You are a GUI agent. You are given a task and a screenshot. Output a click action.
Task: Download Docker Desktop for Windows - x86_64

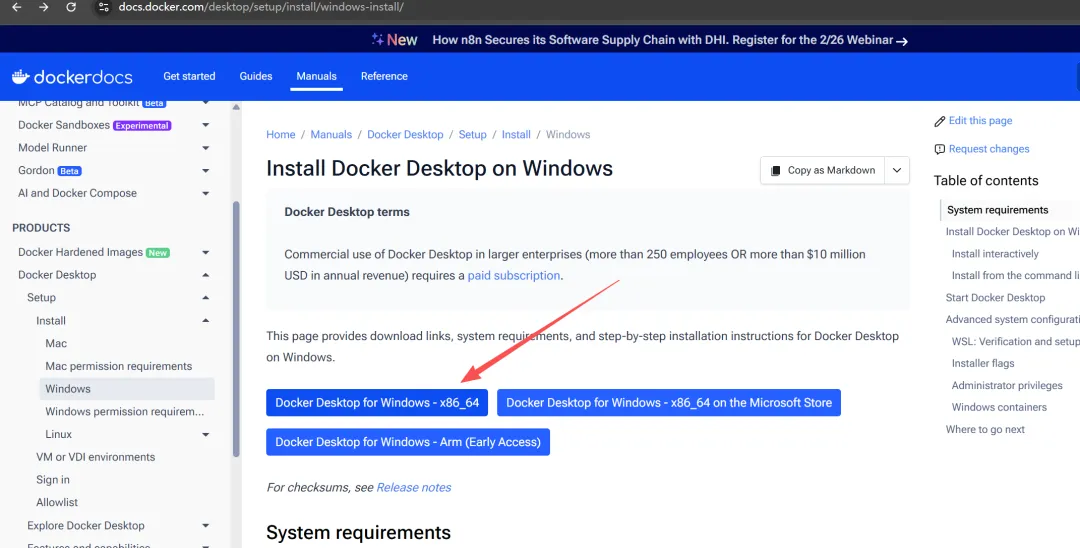click(x=377, y=403)
